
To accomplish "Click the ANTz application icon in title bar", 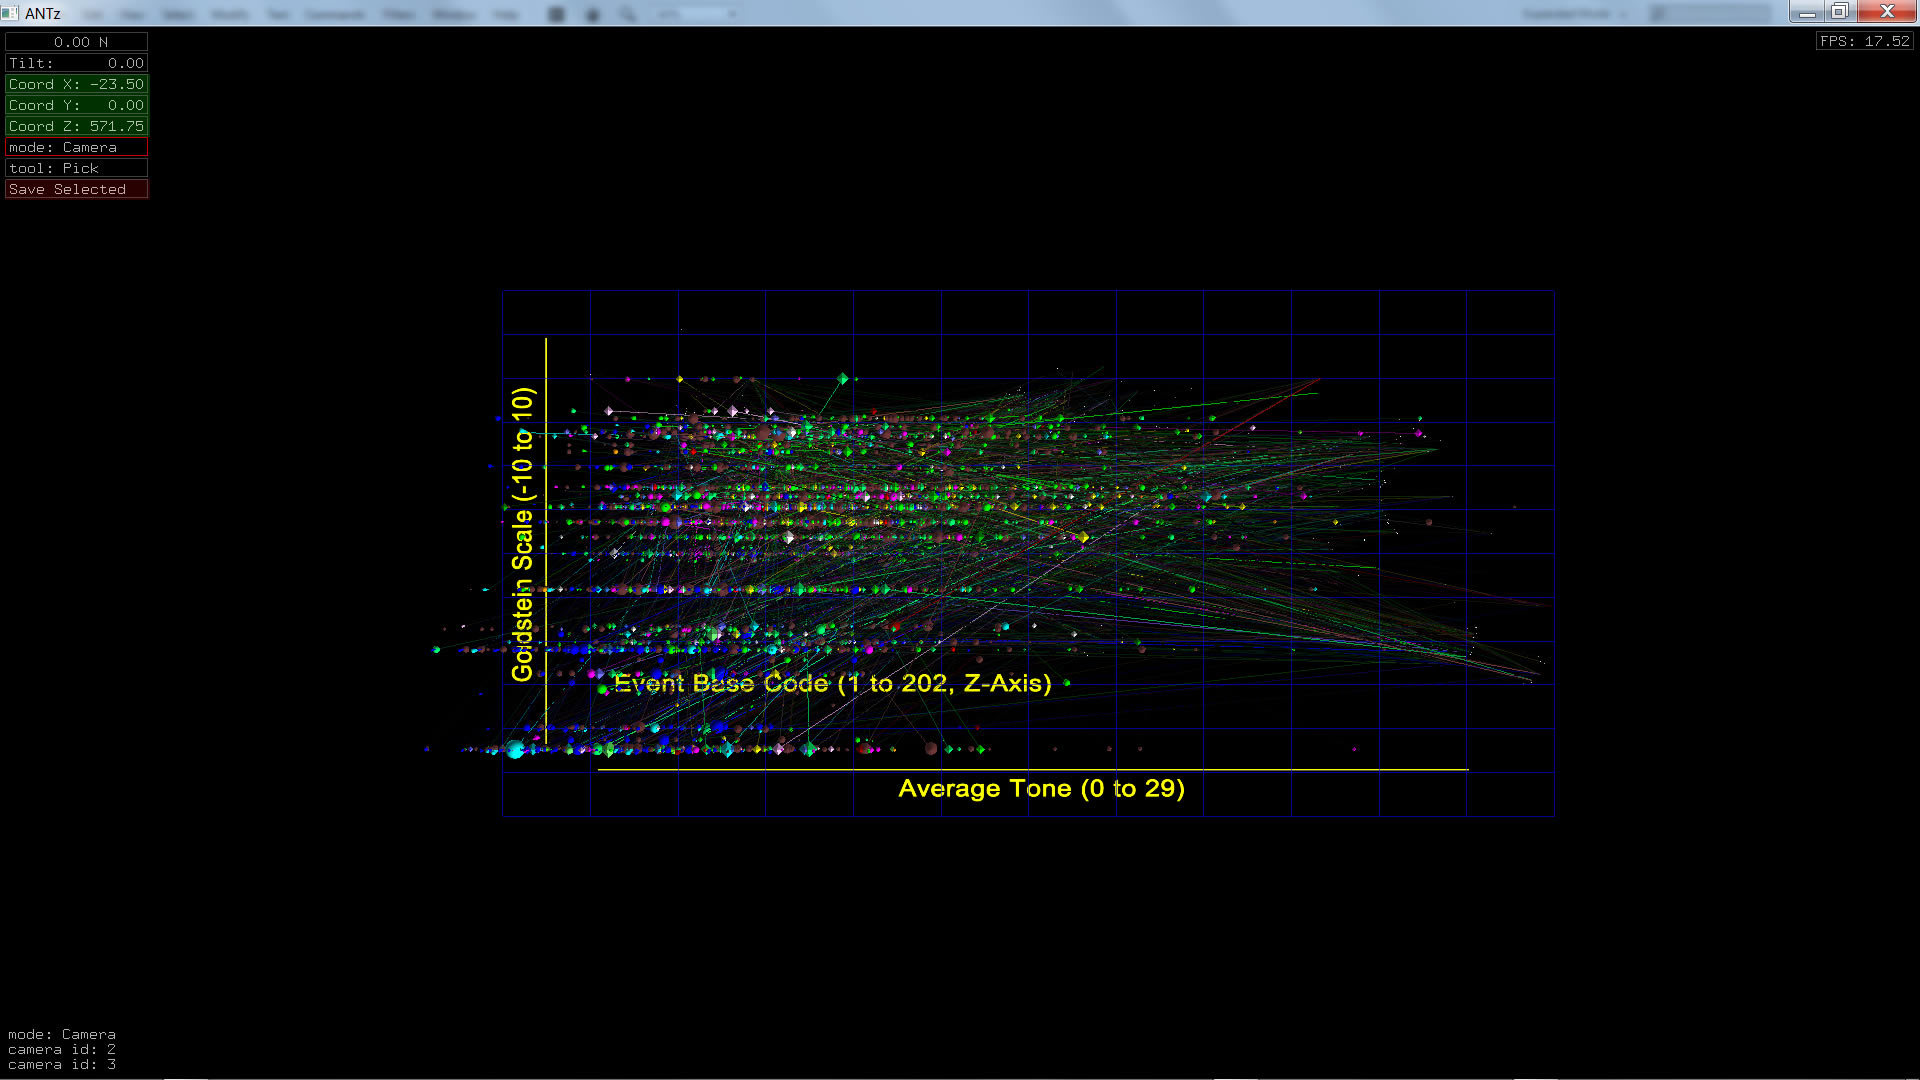I will point(10,13).
